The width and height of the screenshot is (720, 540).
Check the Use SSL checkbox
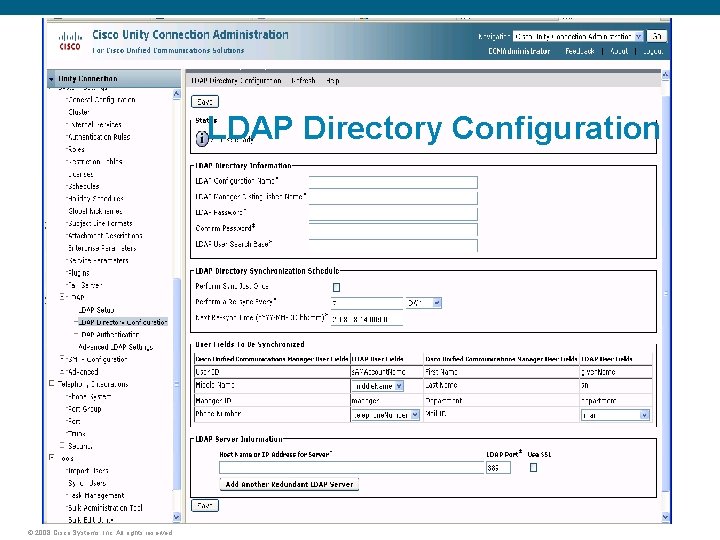pyautogui.click(x=533, y=467)
